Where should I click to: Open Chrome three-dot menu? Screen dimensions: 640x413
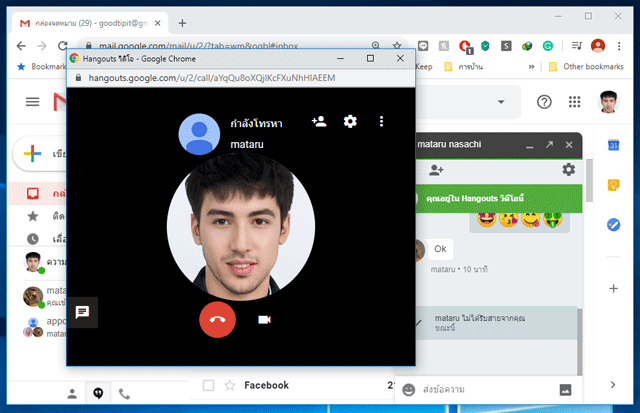point(619,46)
